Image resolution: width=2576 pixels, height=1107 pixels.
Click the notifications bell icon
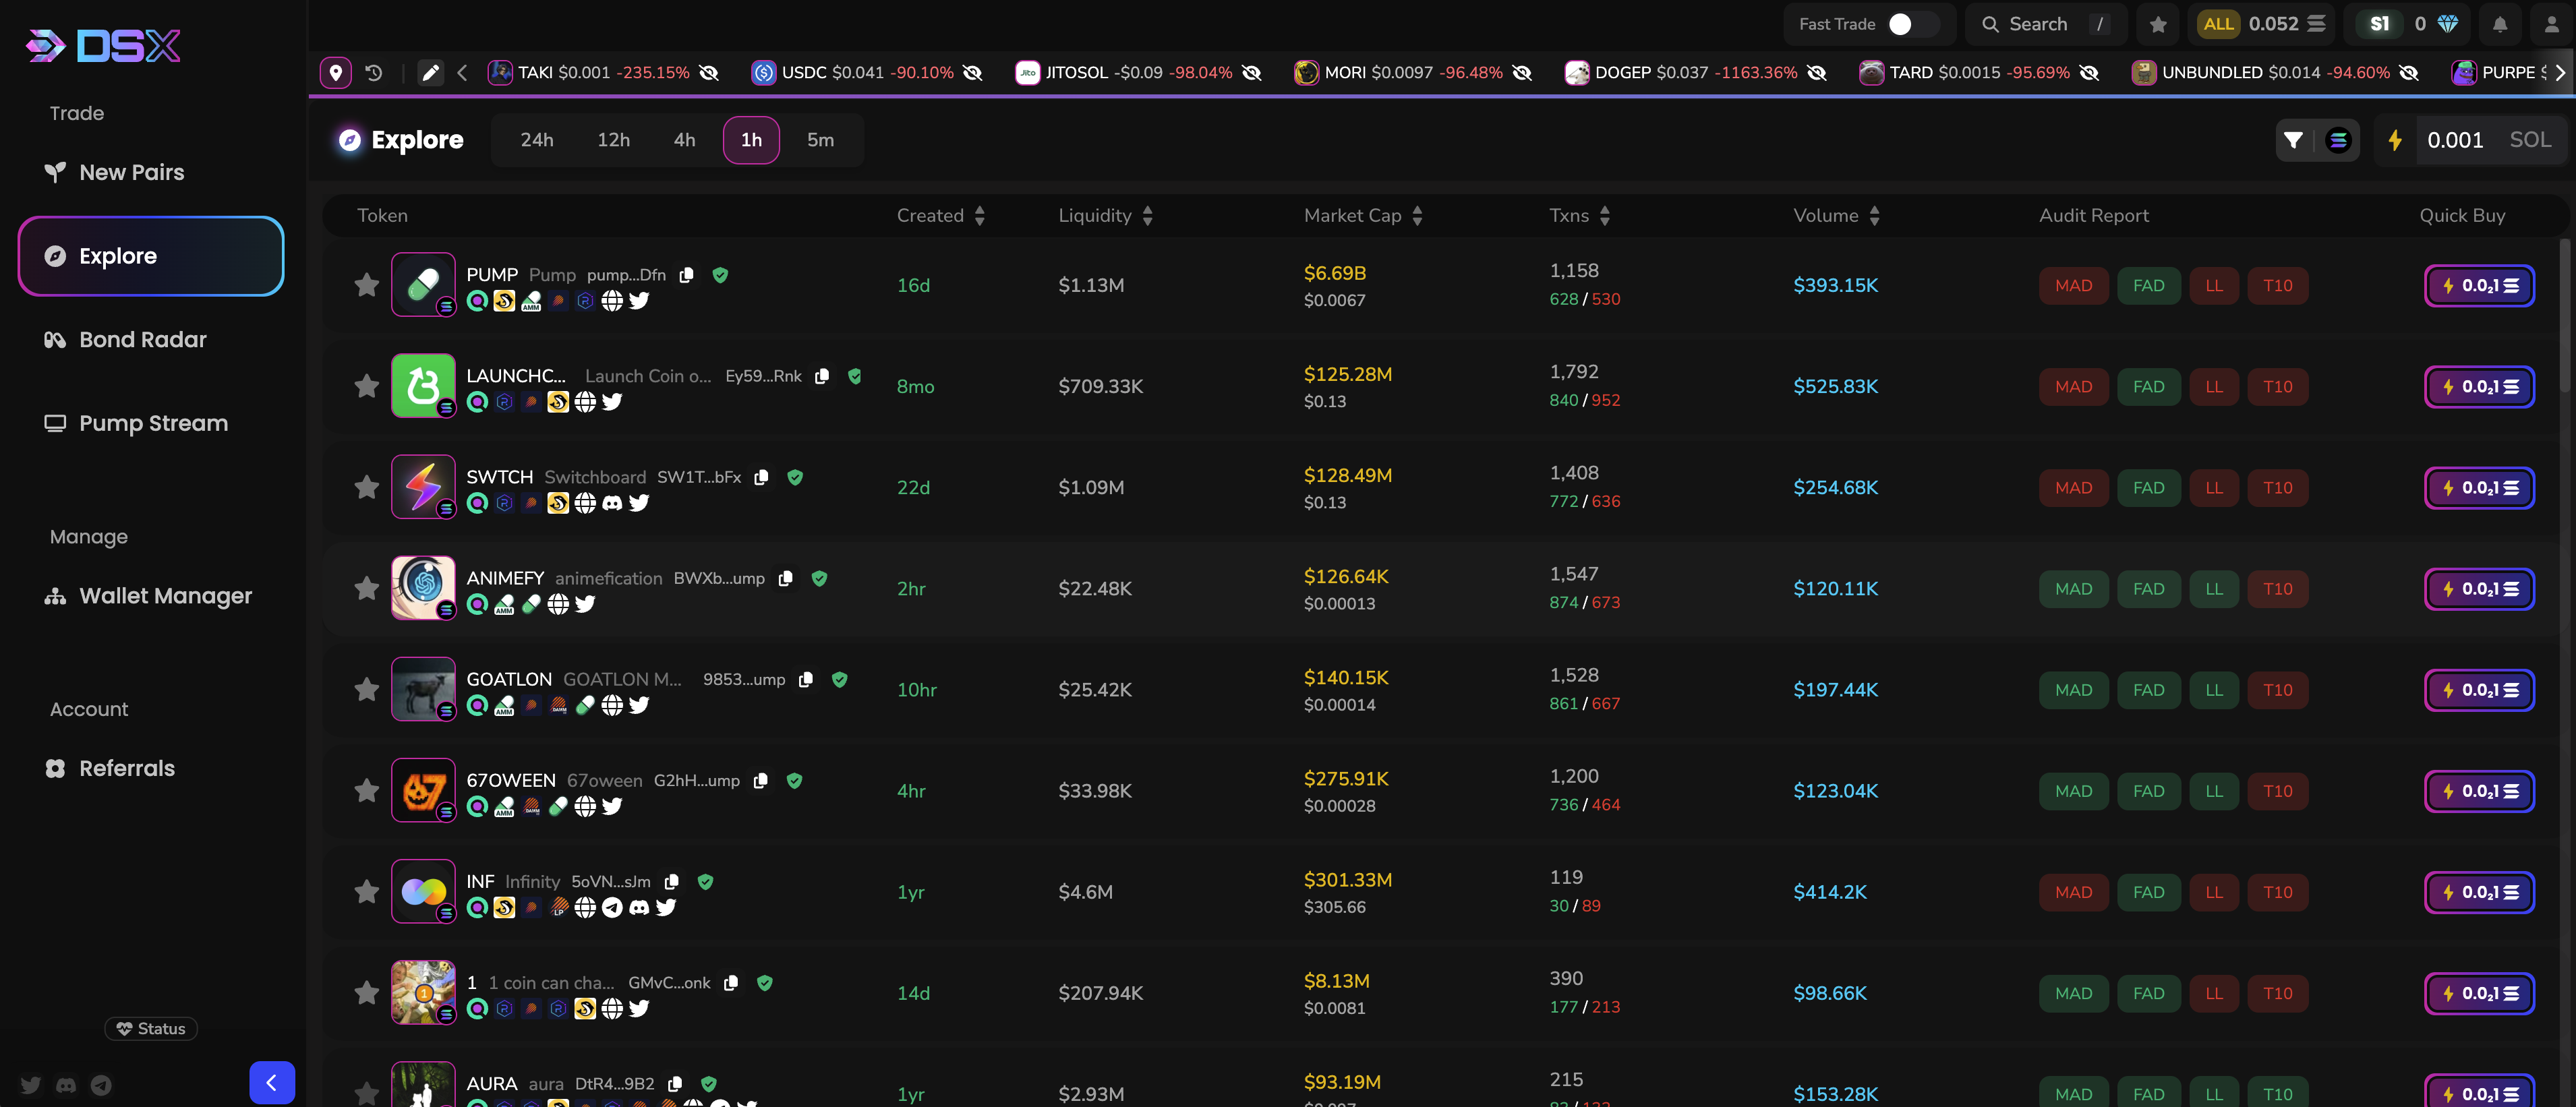pos(2499,24)
